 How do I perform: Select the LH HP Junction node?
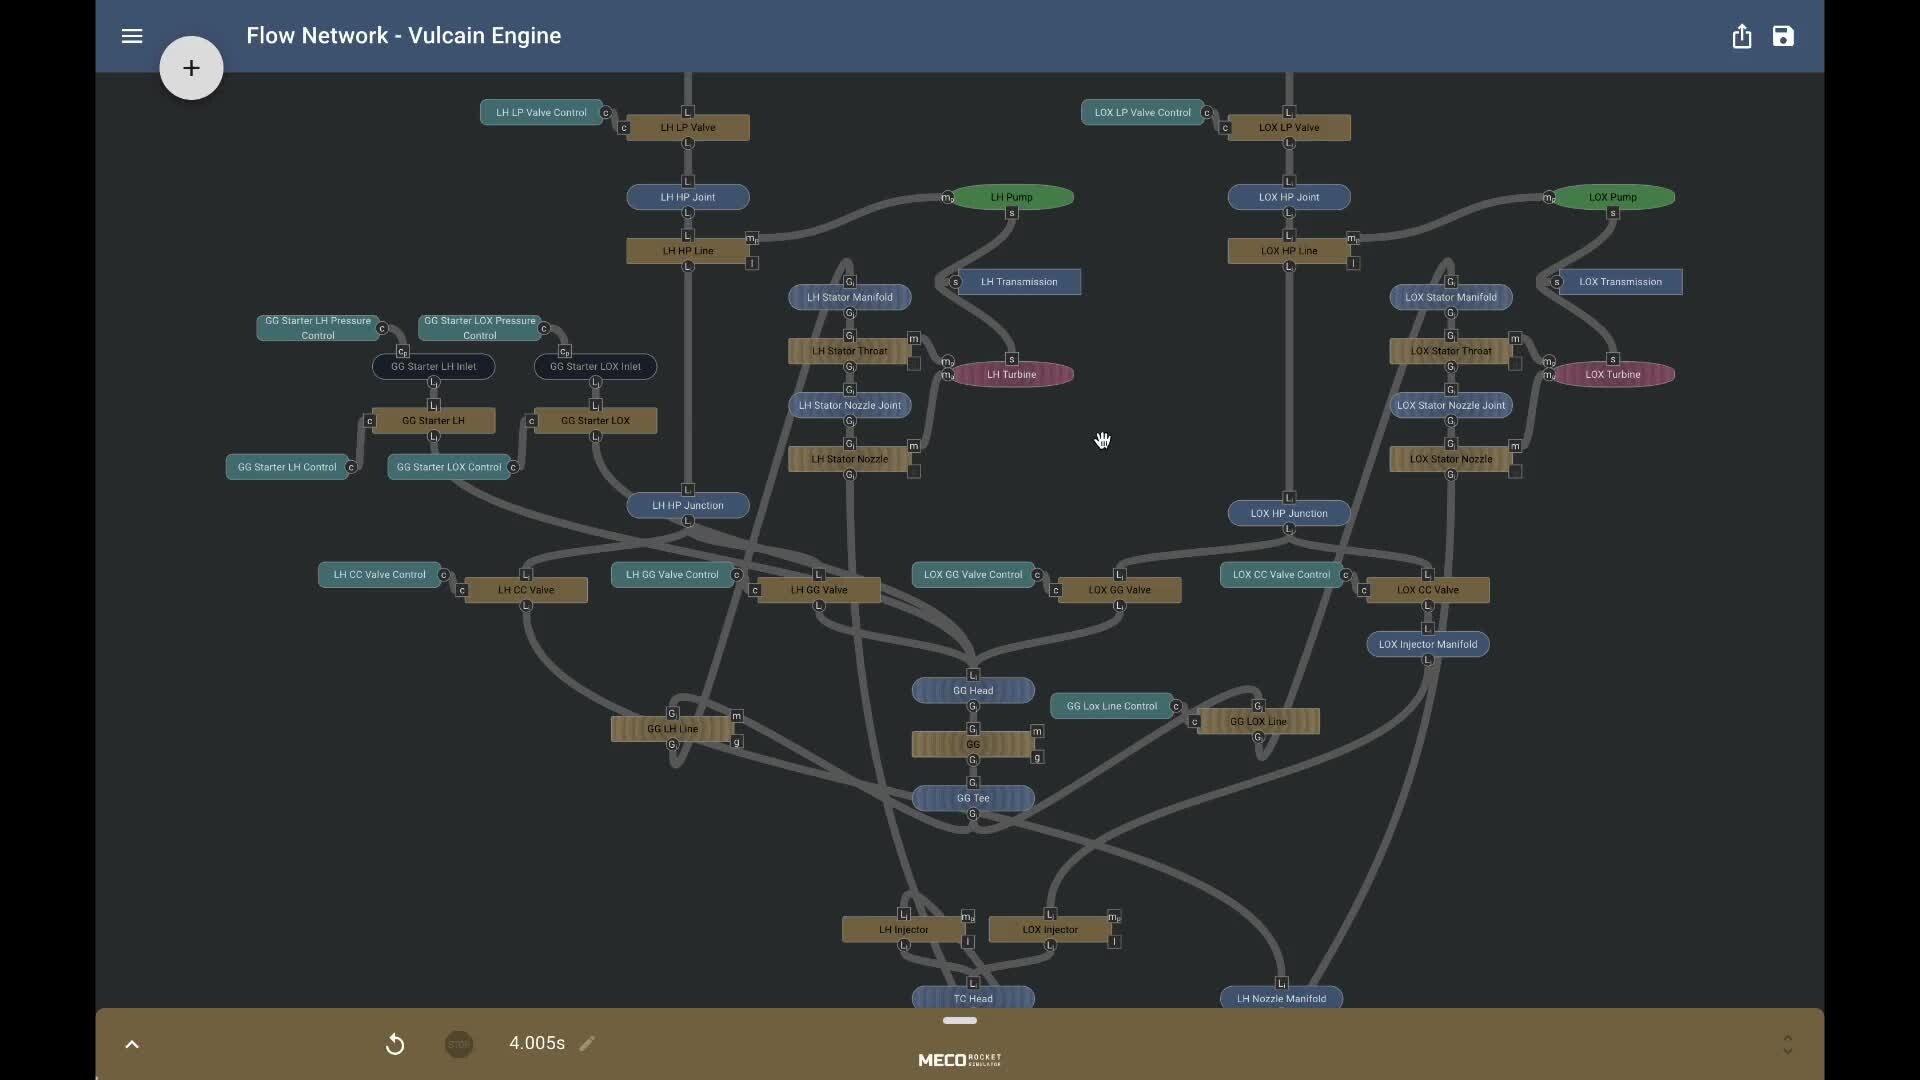pos(688,505)
